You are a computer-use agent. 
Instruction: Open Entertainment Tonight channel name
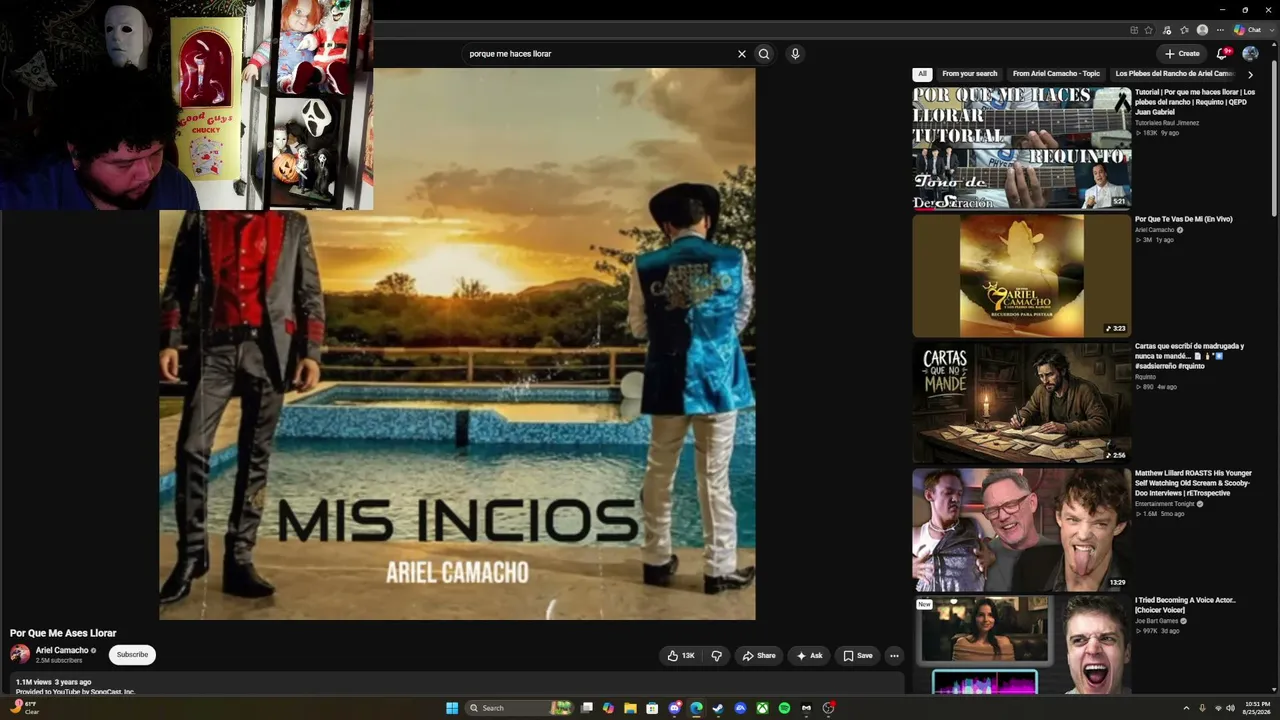[1165, 504]
